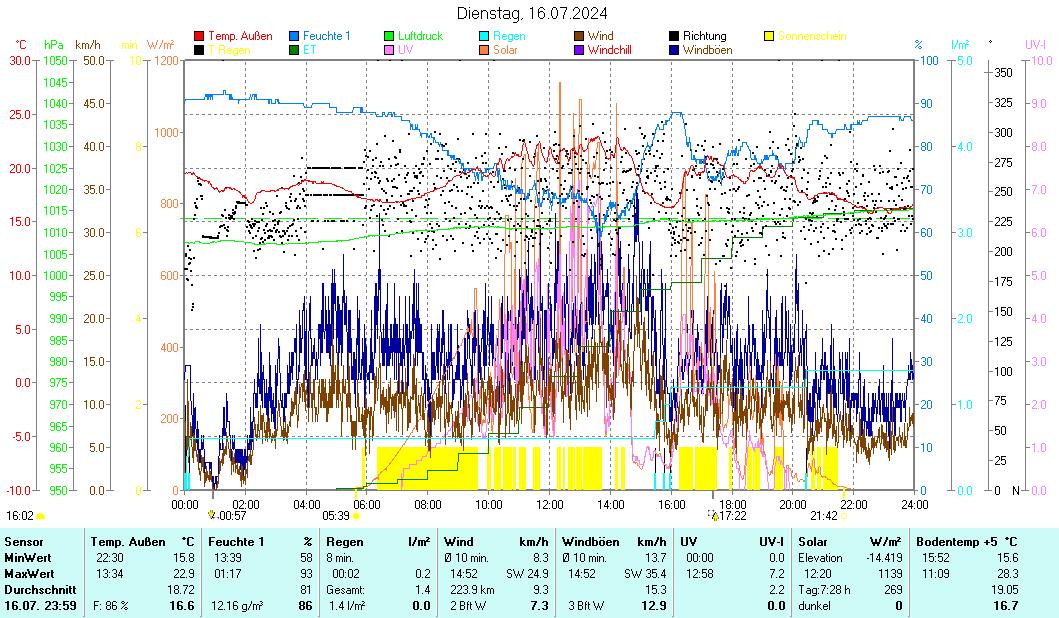Click the green Luftdruck legend square
1059x618 pixels.
pyautogui.click(x=389, y=36)
